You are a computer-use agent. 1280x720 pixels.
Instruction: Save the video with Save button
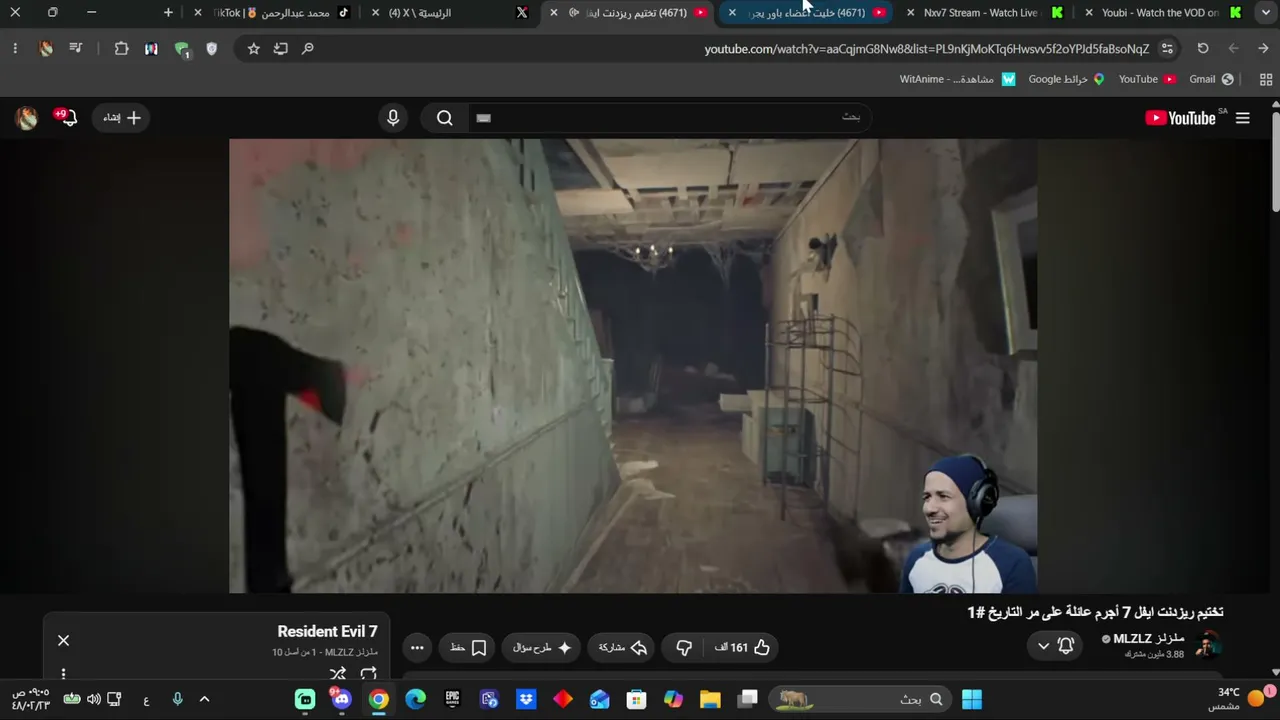point(468,648)
